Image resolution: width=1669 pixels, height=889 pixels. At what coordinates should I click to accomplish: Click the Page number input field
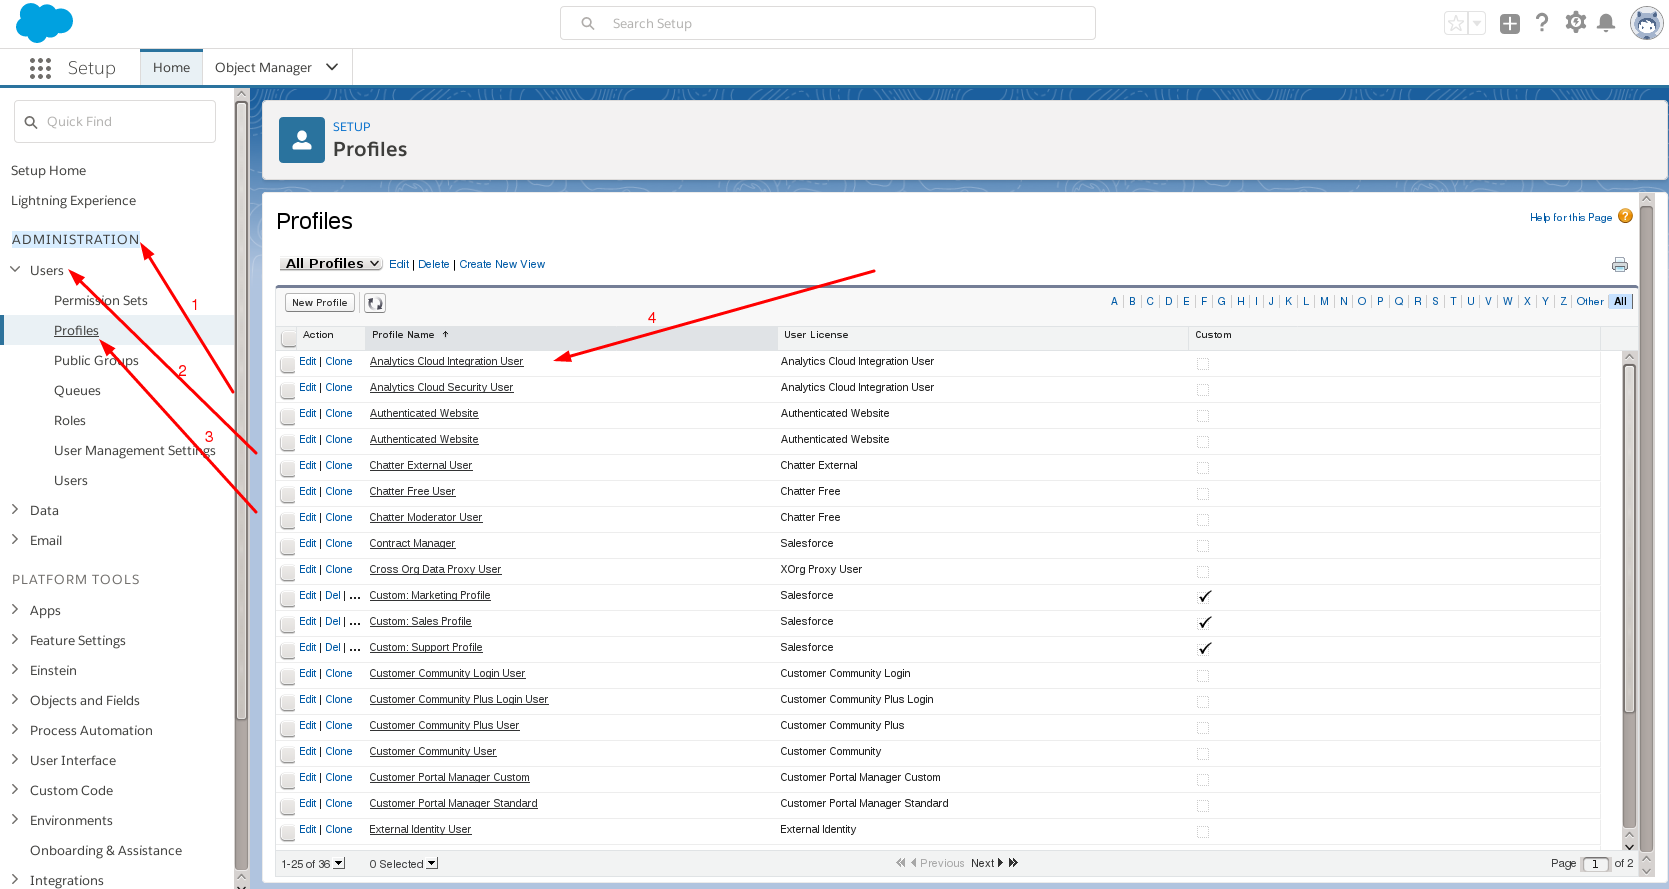coord(1595,864)
